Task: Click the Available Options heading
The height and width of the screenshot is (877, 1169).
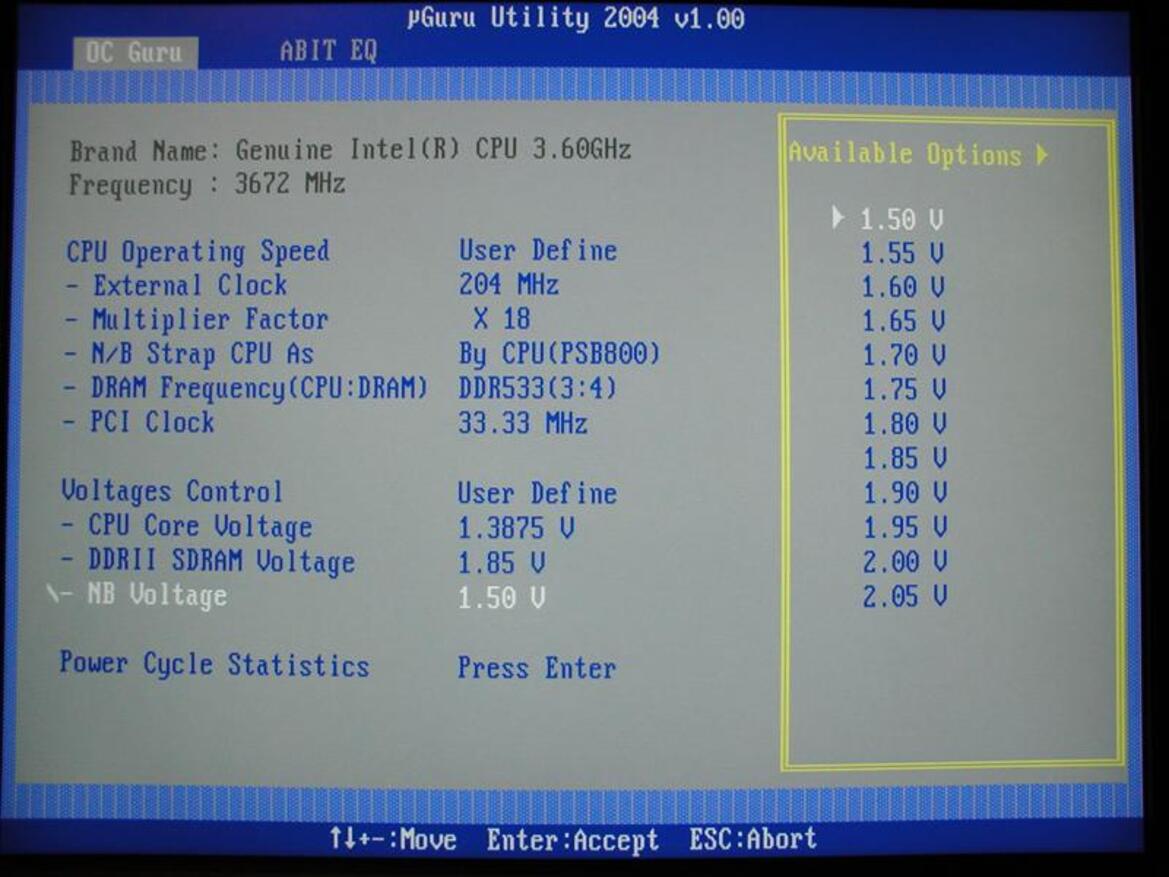Action: click(x=905, y=154)
